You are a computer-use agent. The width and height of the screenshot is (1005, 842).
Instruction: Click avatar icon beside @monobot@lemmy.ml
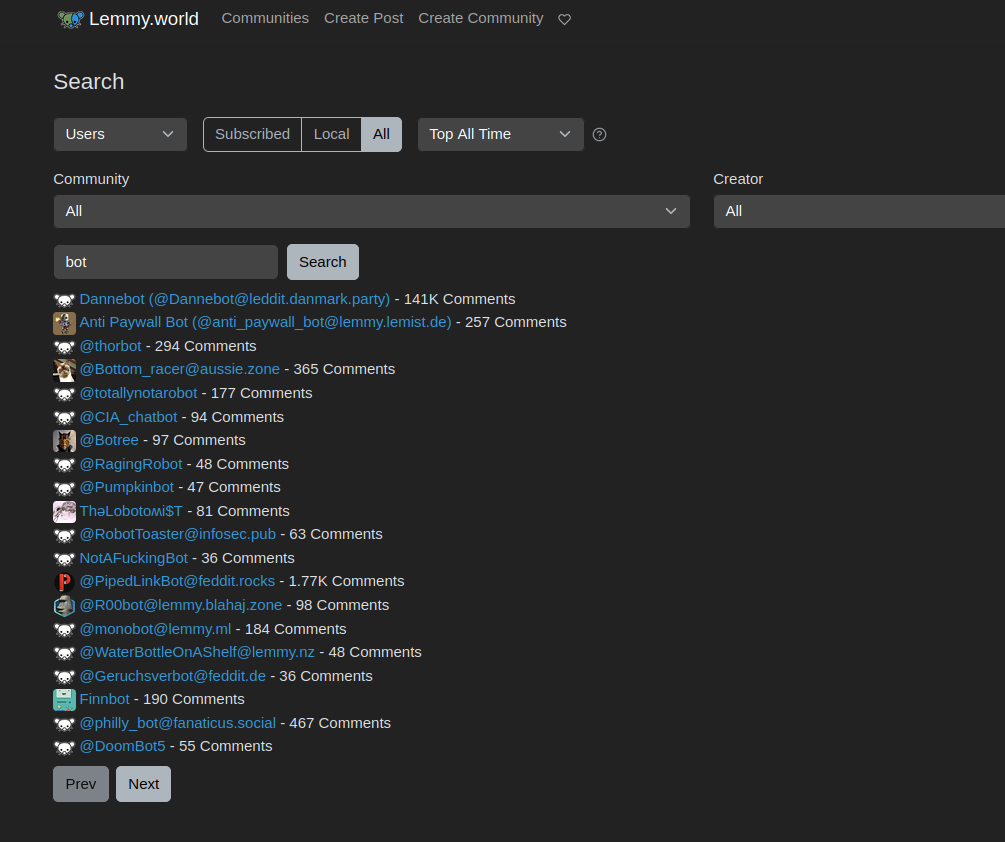(x=64, y=630)
